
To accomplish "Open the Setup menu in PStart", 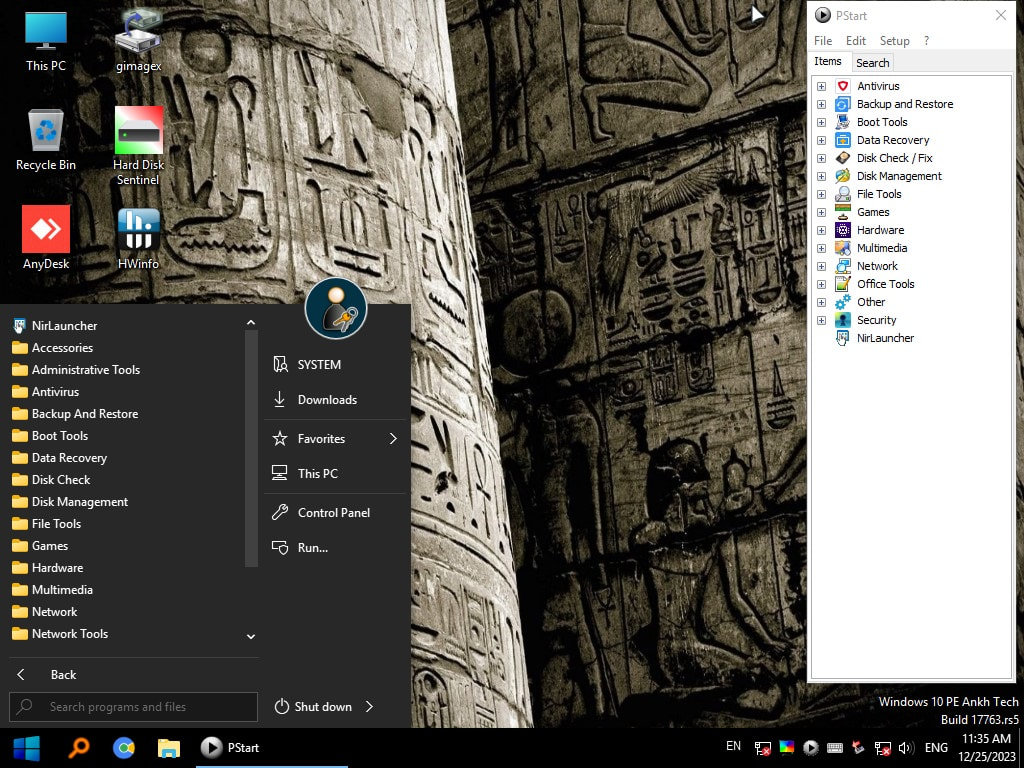I will 894,41.
